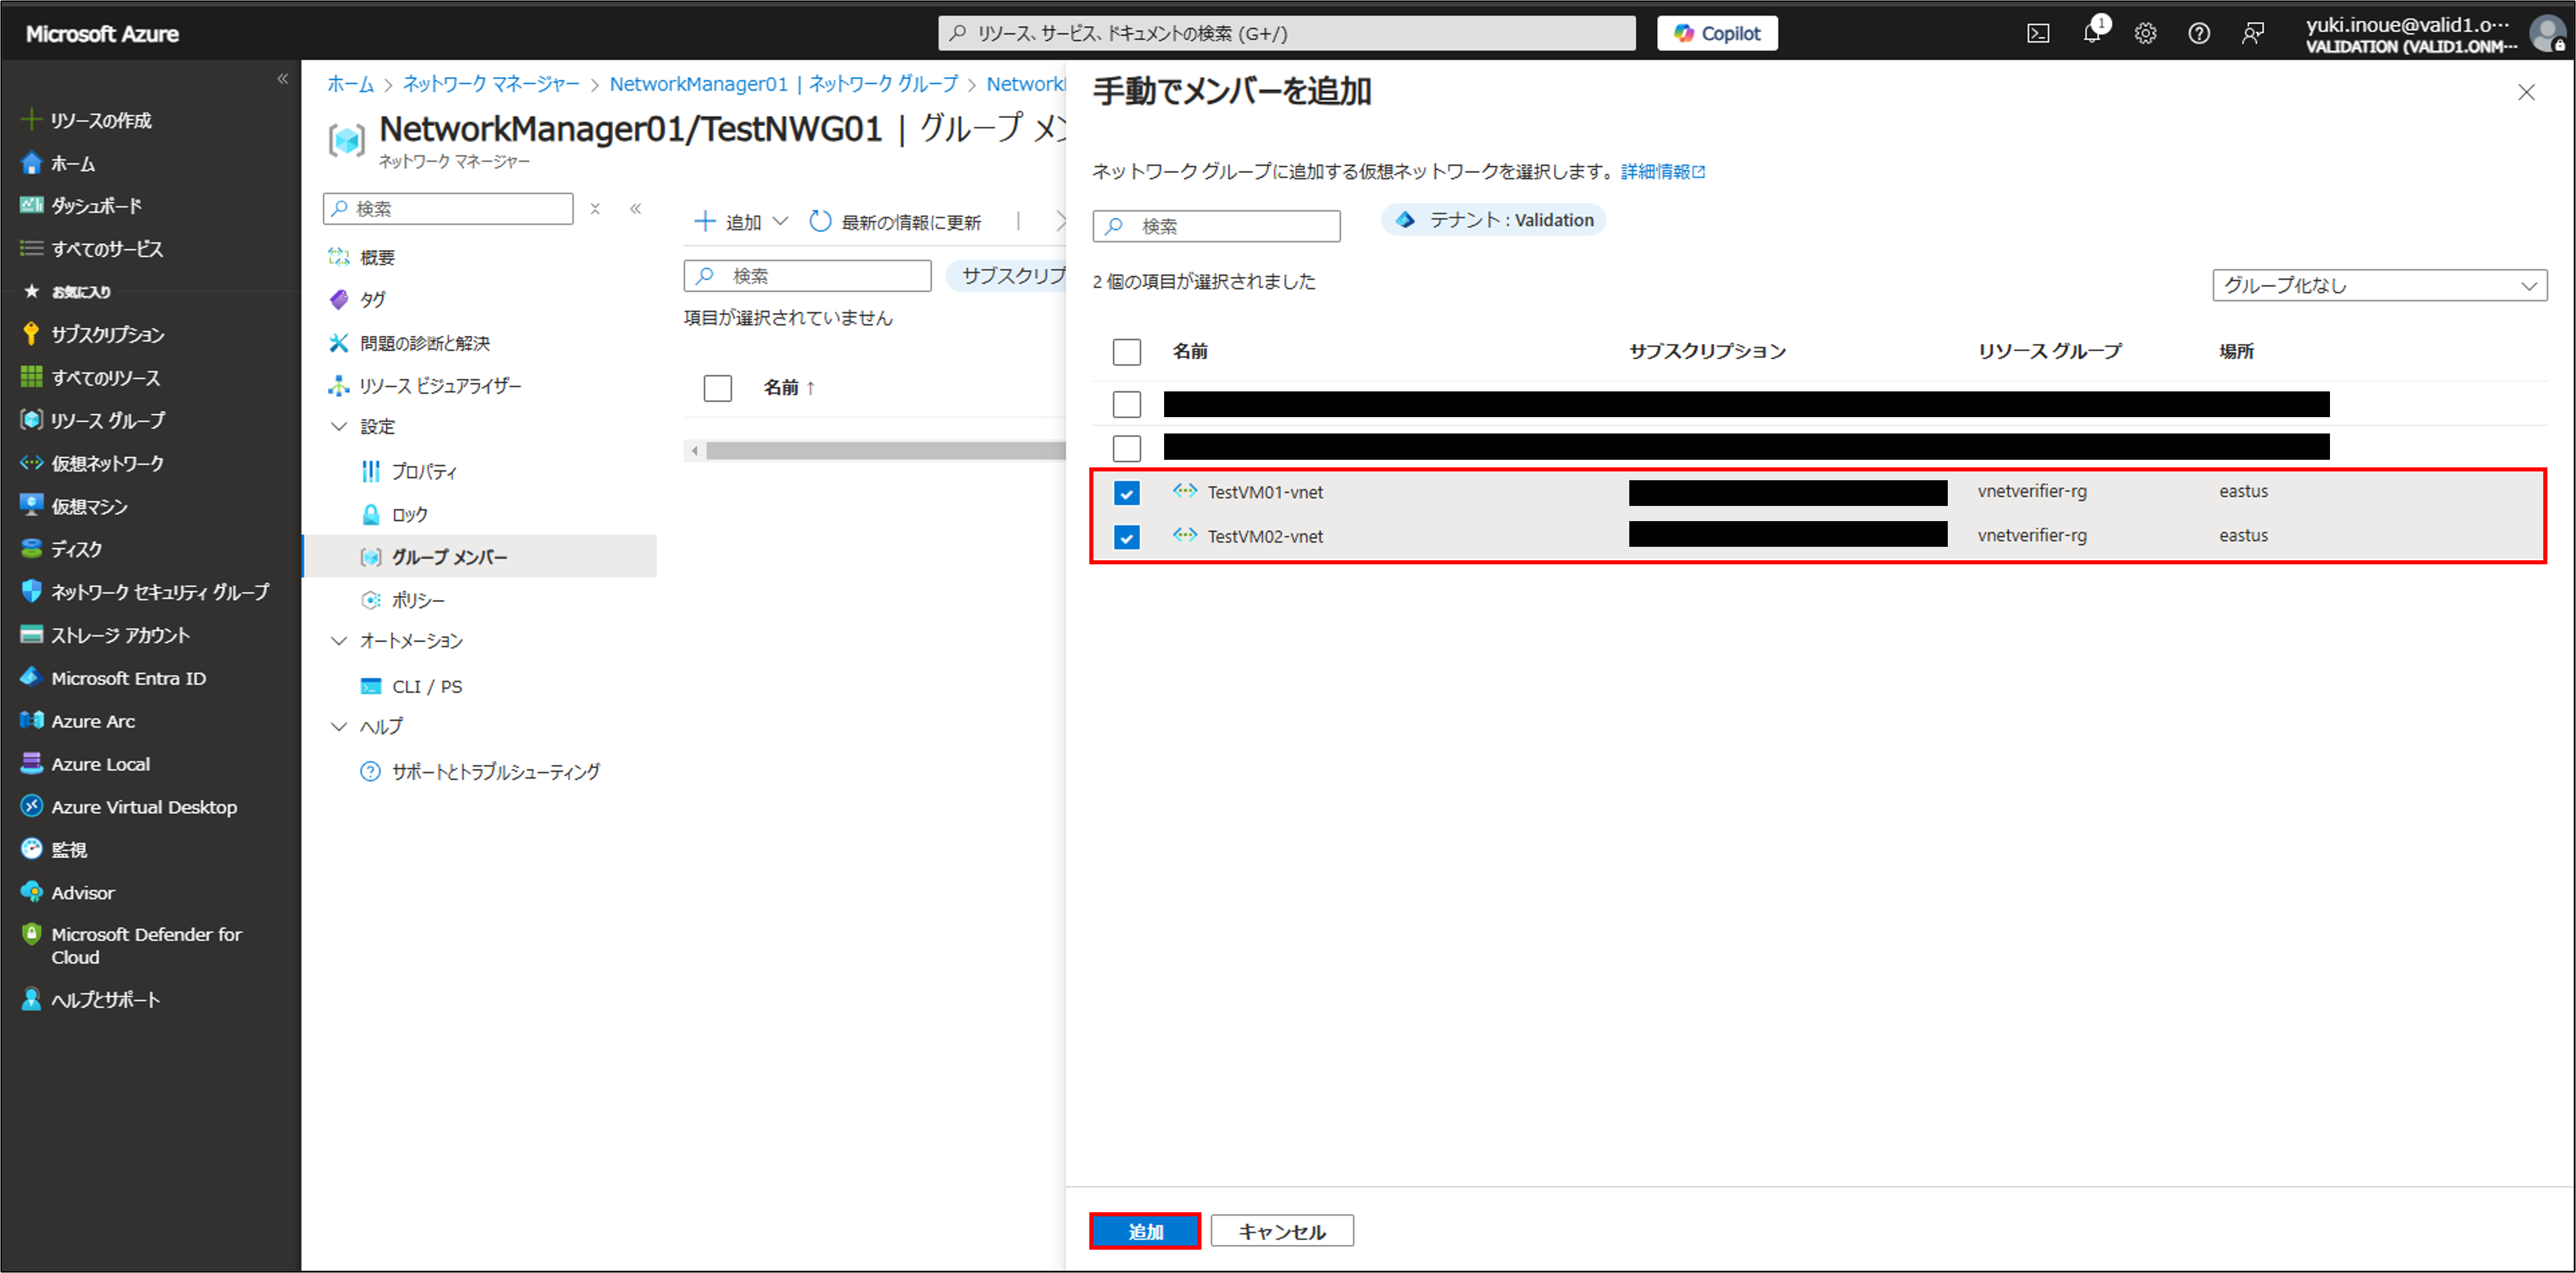This screenshot has height=1273, width=2576.
Task: Open the help question mark icon
Action: [x=2198, y=33]
